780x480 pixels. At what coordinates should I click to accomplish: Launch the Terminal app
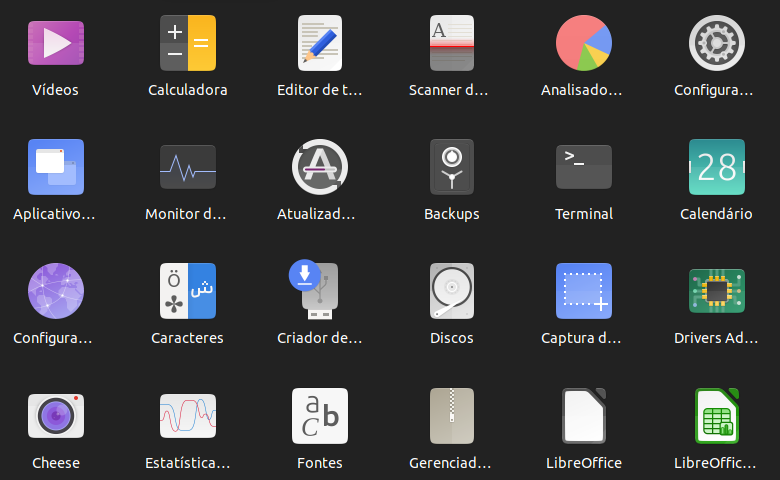584,167
